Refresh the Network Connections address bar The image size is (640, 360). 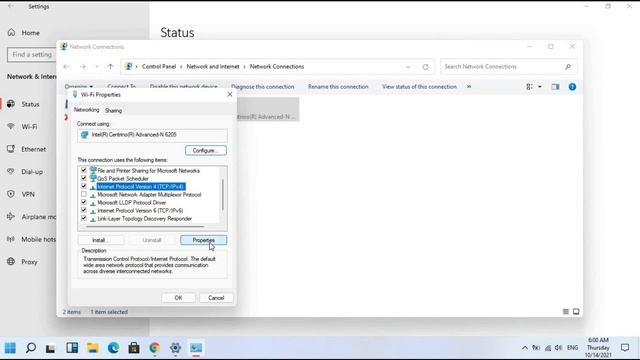click(x=425, y=67)
